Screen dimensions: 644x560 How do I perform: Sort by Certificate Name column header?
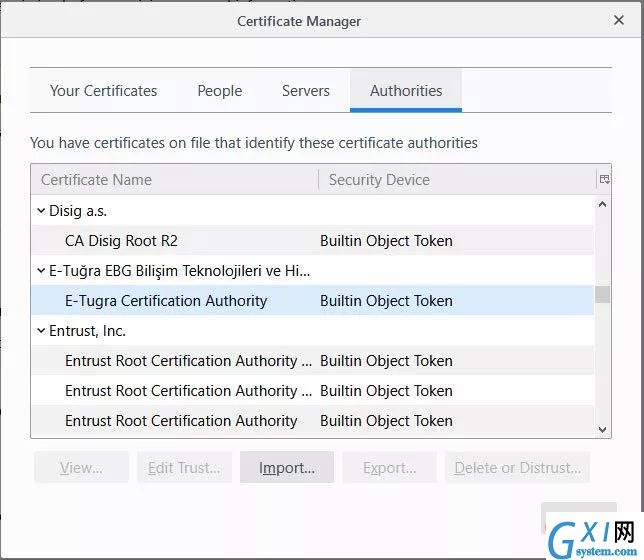point(175,180)
